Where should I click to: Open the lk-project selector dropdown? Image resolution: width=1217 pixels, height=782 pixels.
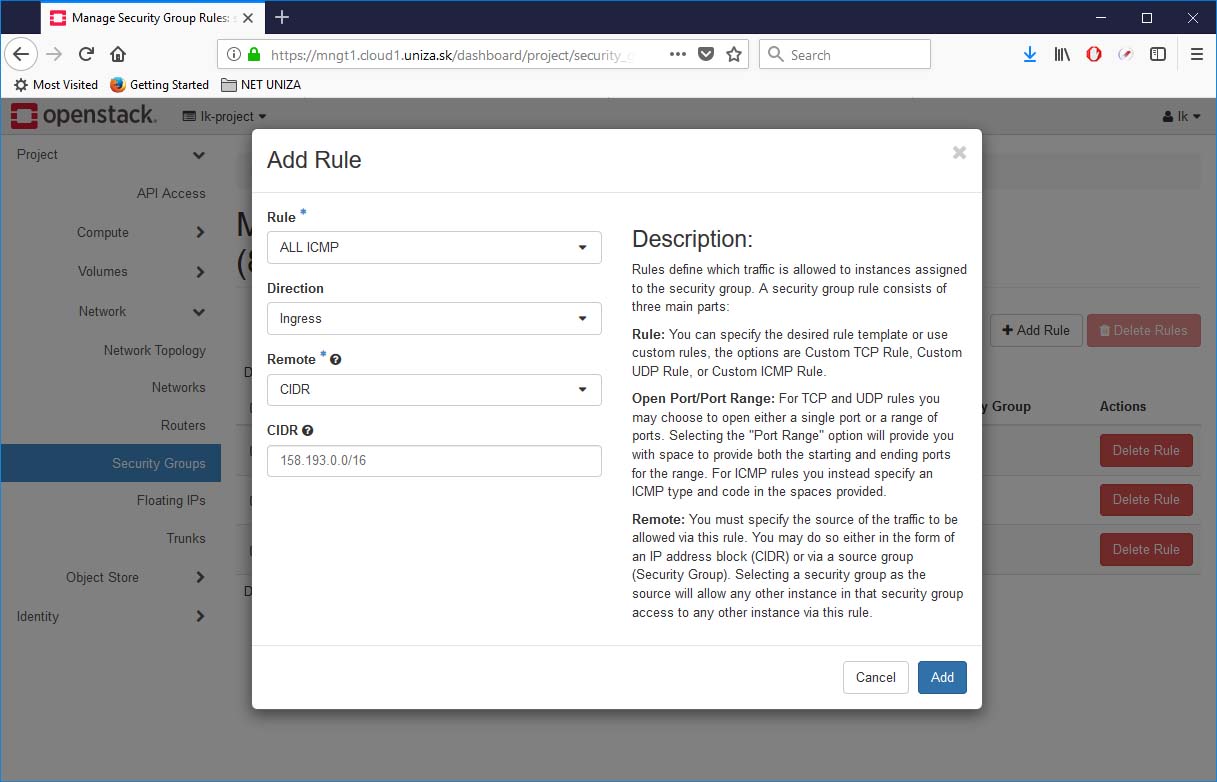click(225, 116)
